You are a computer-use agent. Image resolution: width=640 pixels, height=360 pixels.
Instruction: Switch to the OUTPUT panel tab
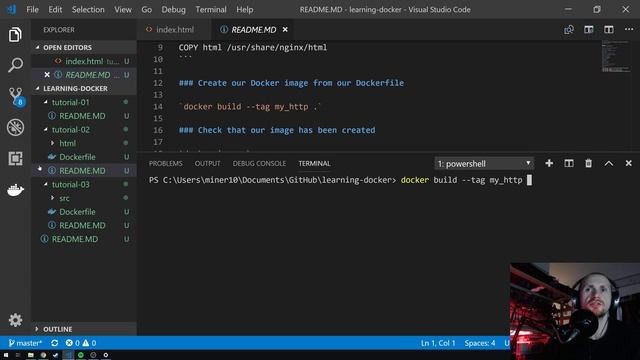[207, 163]
